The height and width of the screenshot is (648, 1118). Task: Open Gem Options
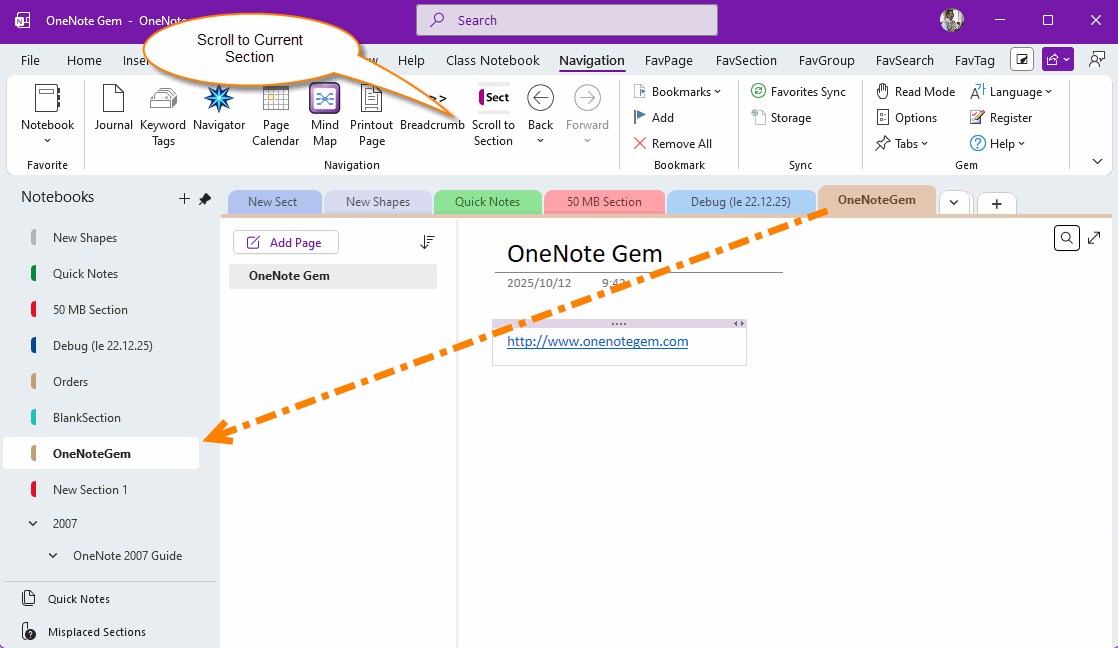click(x=906, y=118)
